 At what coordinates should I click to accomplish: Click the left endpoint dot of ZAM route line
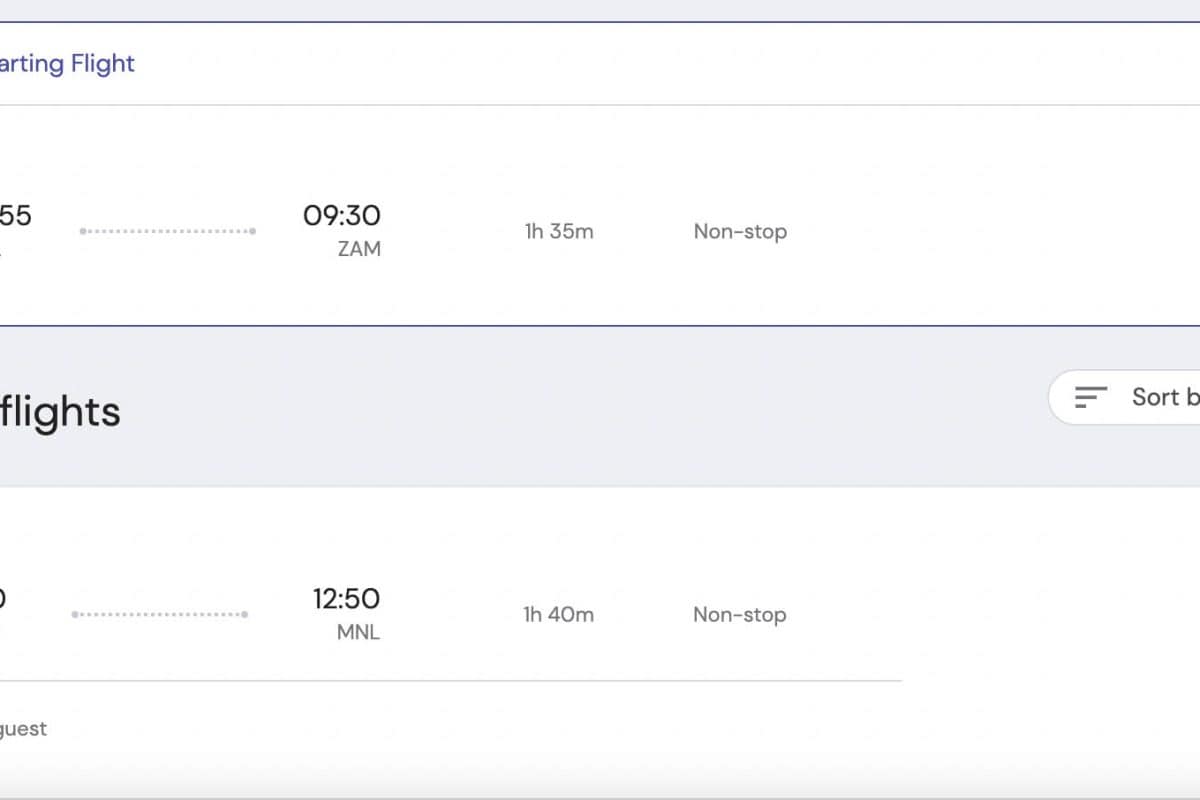[x=83, y=231]
